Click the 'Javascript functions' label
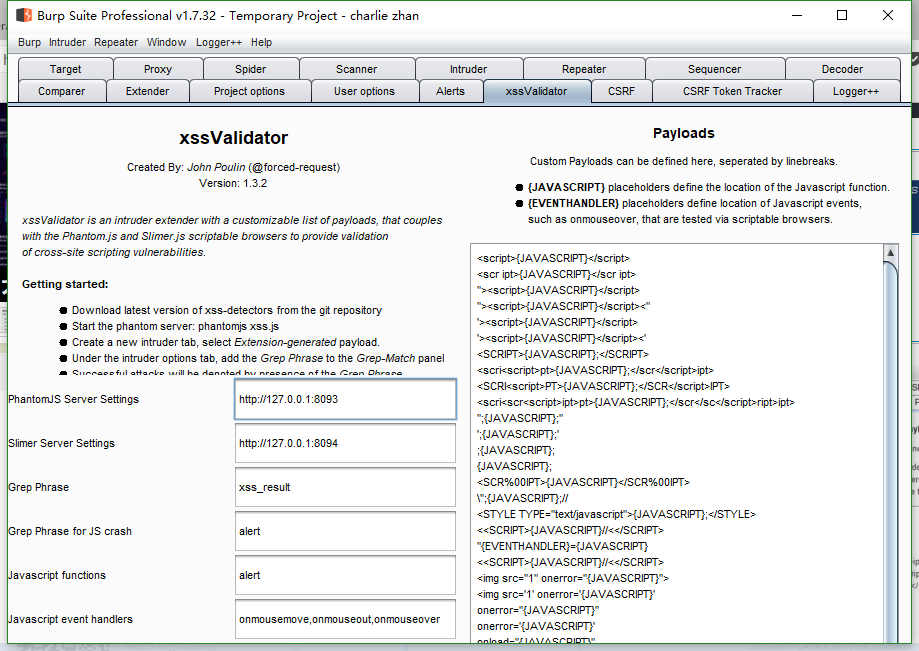919x651 pixels. pyautogui.click(x=57, y=575)
